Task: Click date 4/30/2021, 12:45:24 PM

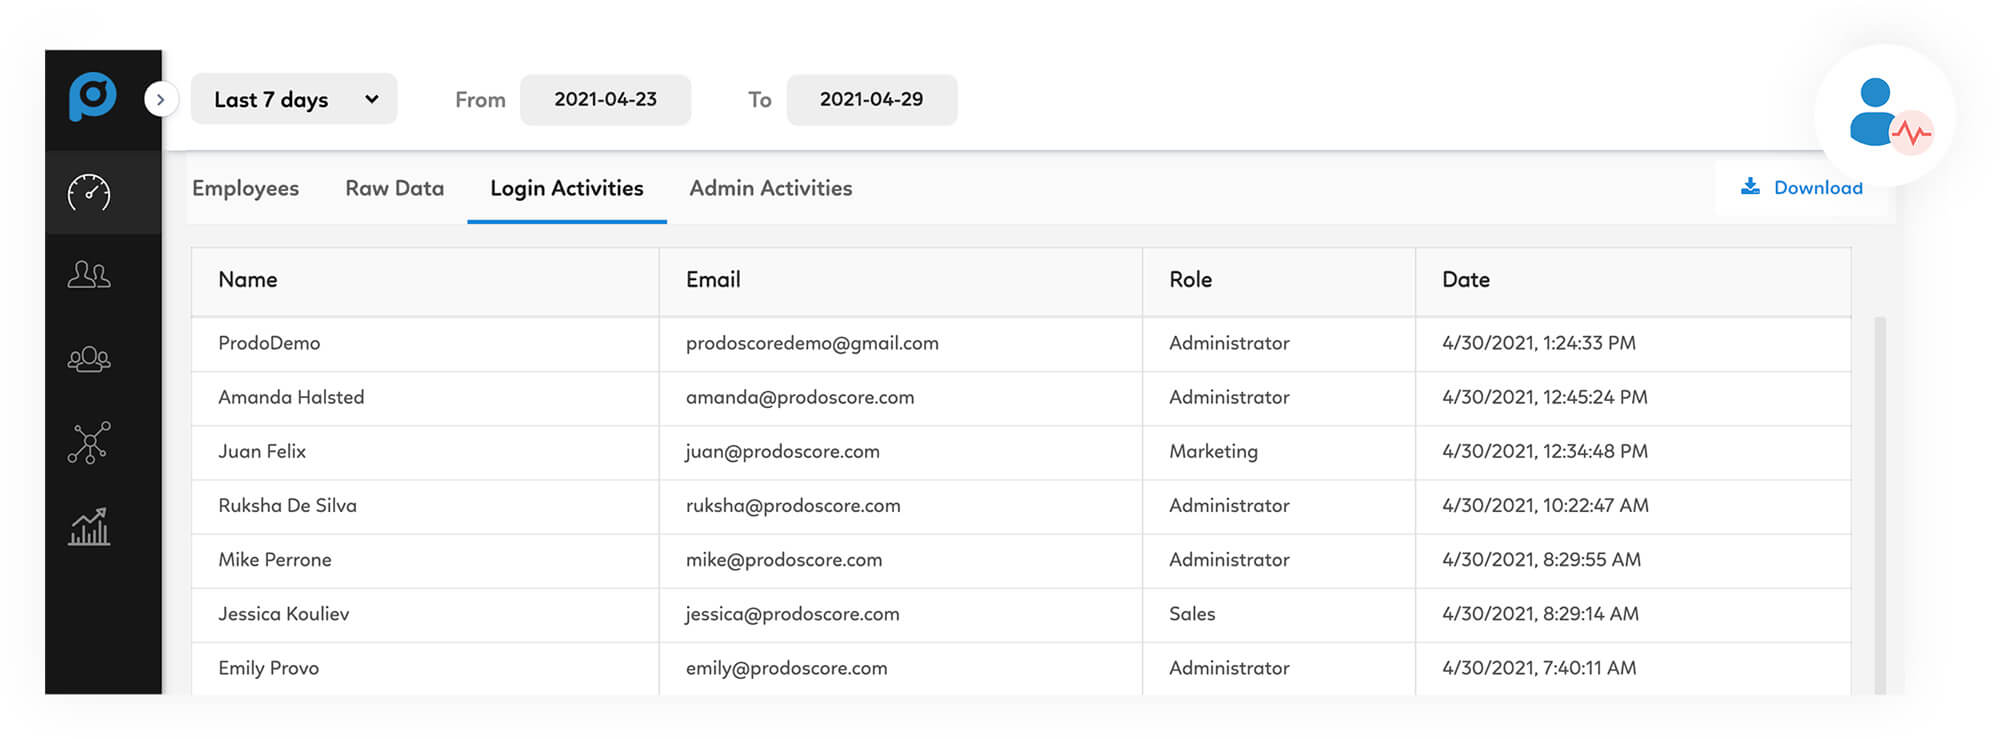Action: point(1545,397)
